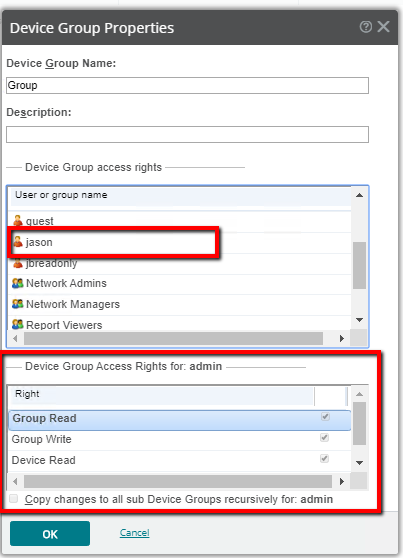The width and height of the screenshot is (403, 558).
Task: Toggle the Device Read checkbox
Action: 324,458
